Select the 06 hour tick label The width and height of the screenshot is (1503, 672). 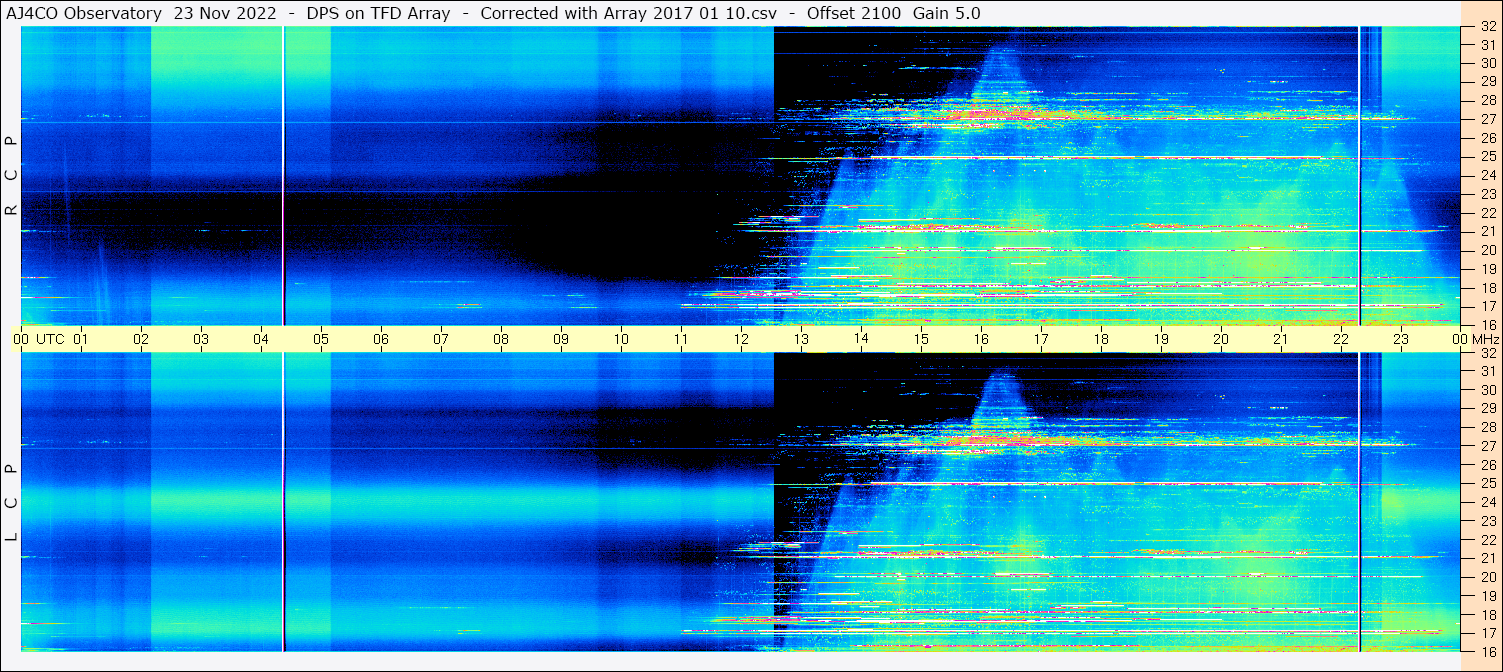[x=381, y=339]
